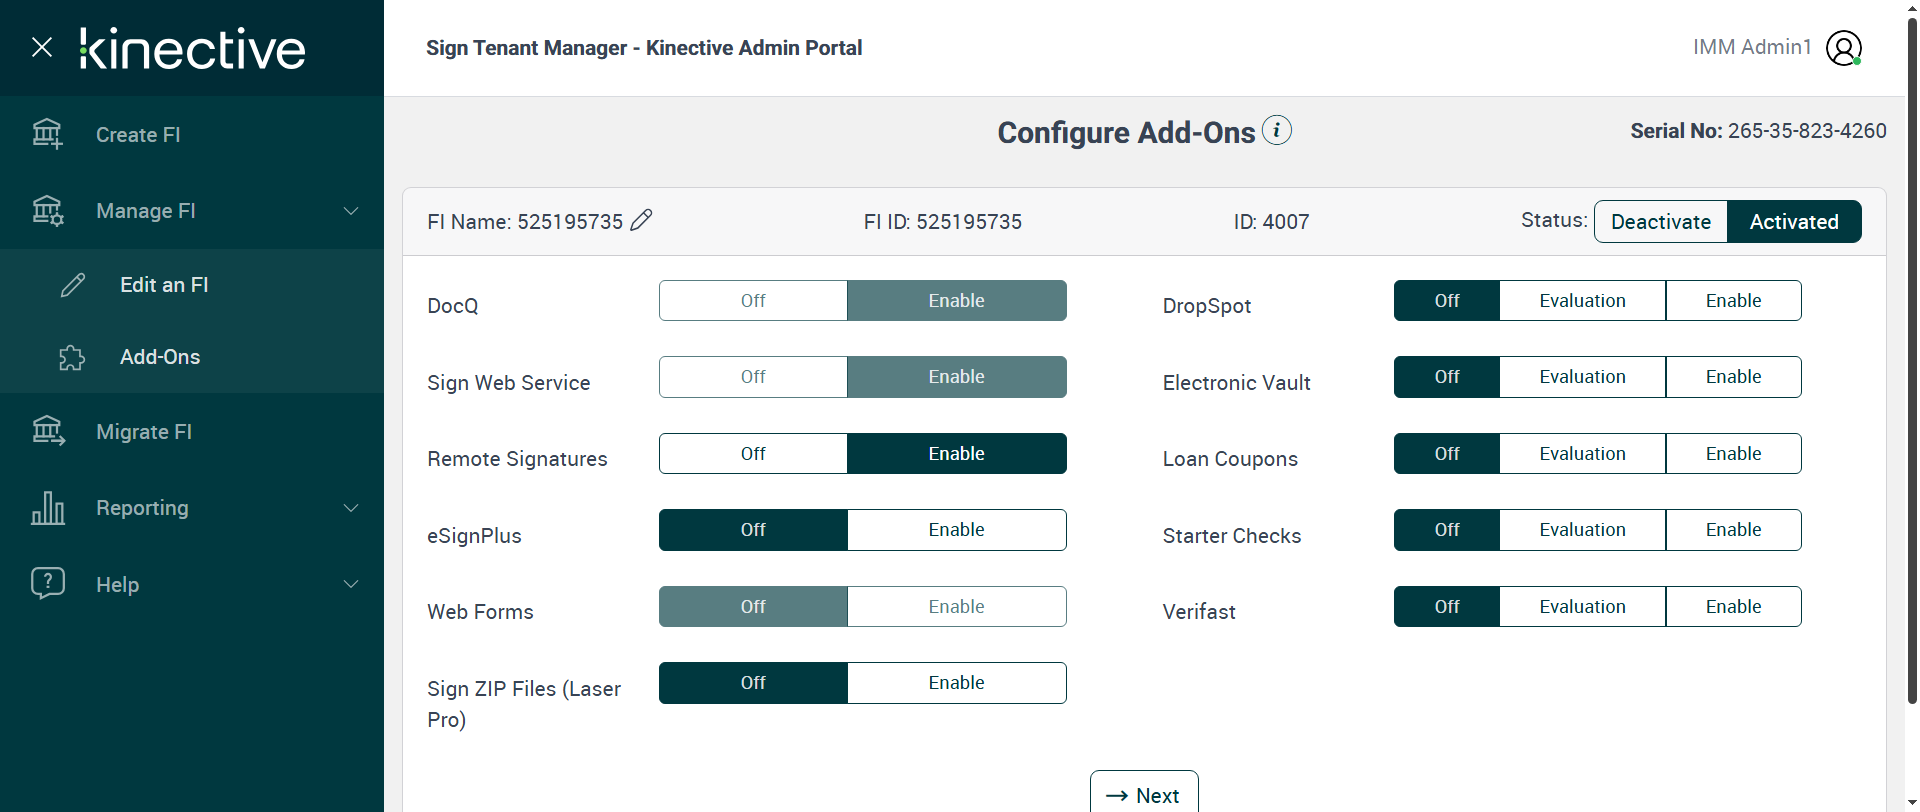Set DropSpot to Evaluation
This screenshot has height=812, width=1920.
tap(1582, 301)
